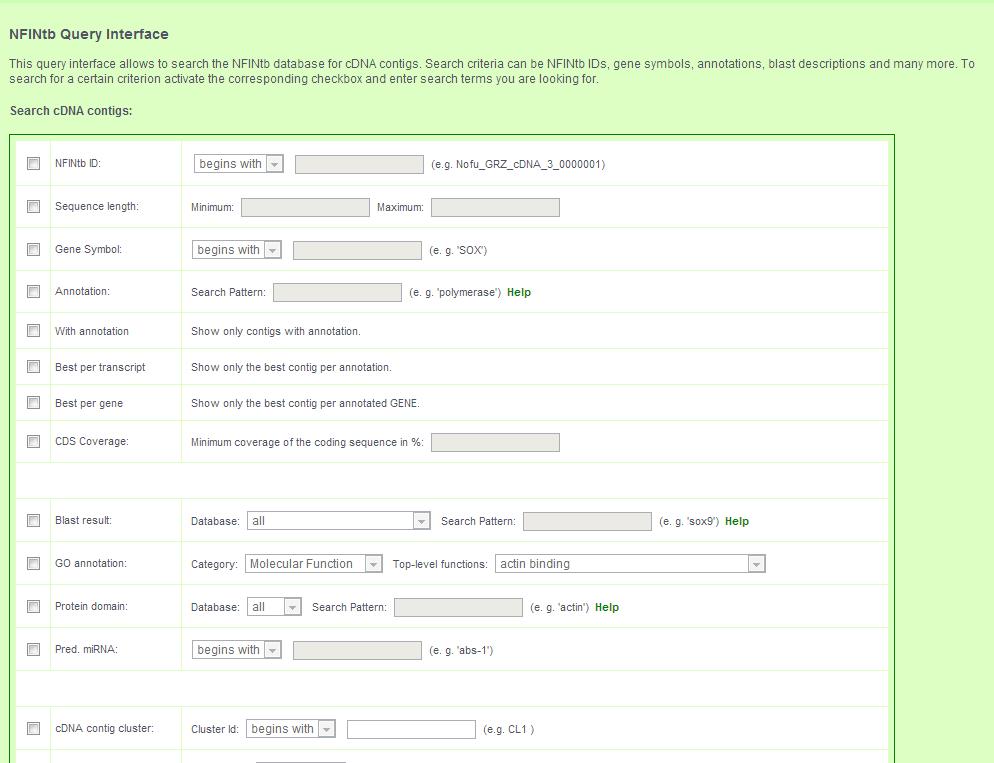Image resolution: width=994 pixels, height=763 pixels.
Task: Open the Protein domain Help link
Action: tap(607, 607)
